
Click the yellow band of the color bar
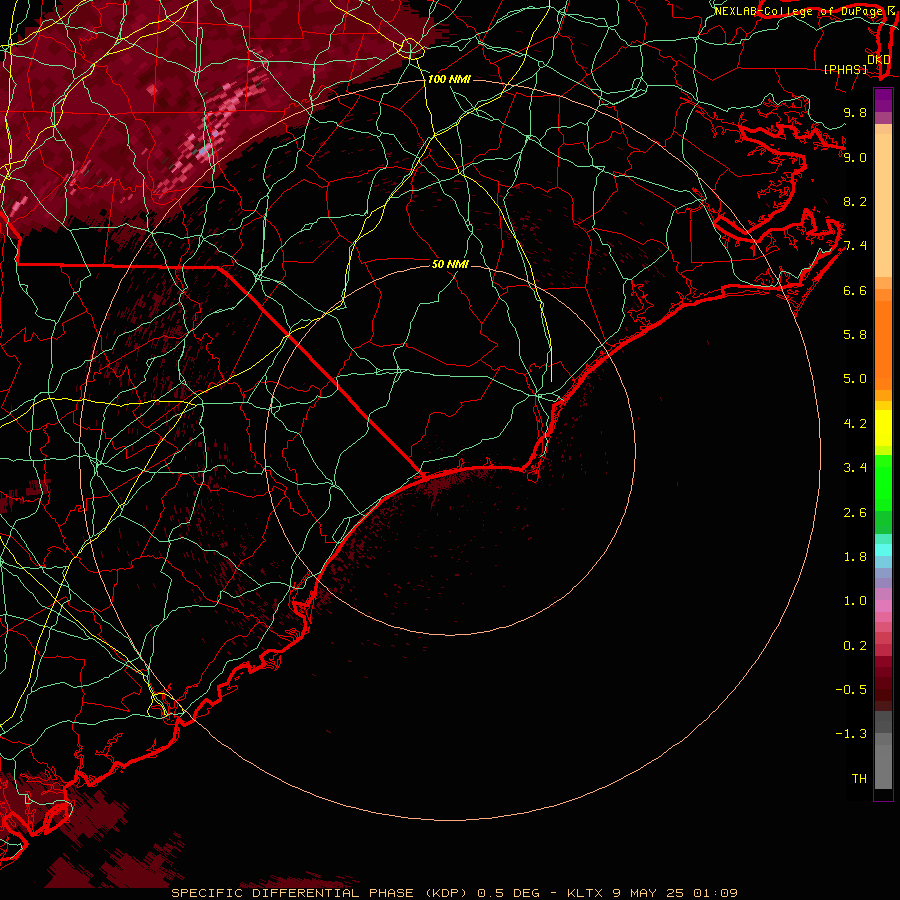click(x=883, y=428)
